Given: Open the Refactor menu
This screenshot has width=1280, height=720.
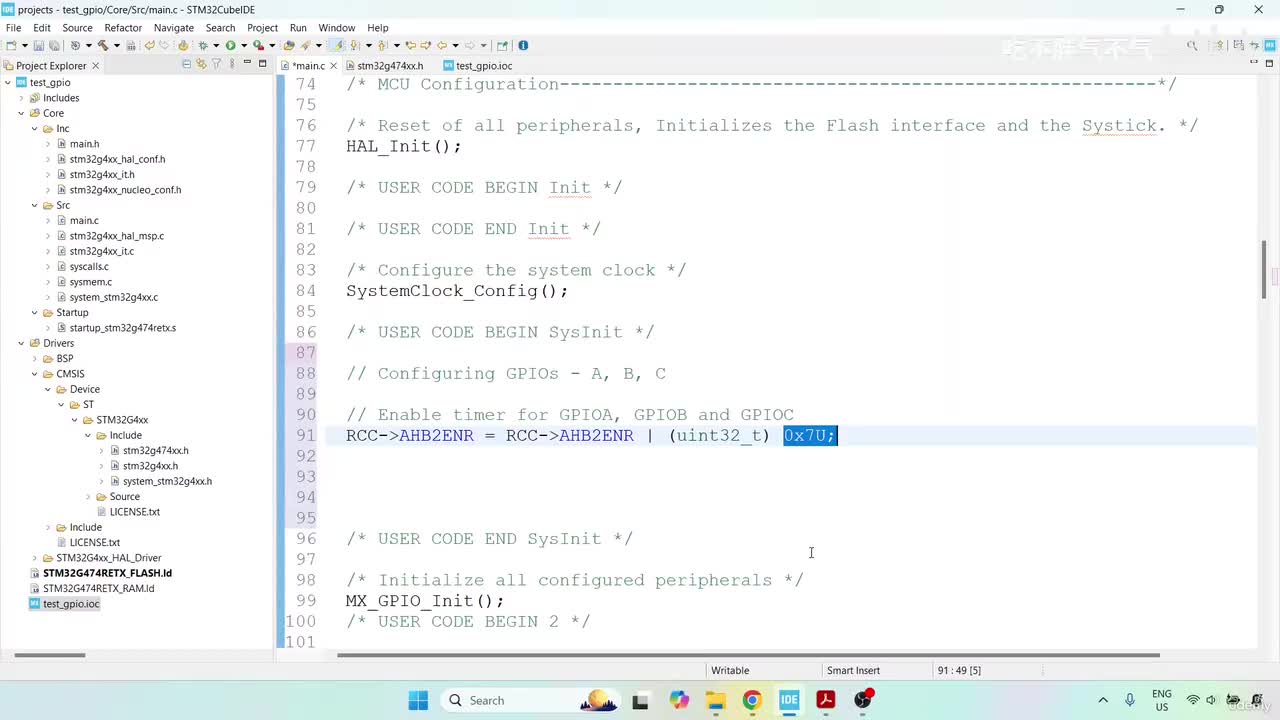Looking at the screenshot, I should [123, 28].
